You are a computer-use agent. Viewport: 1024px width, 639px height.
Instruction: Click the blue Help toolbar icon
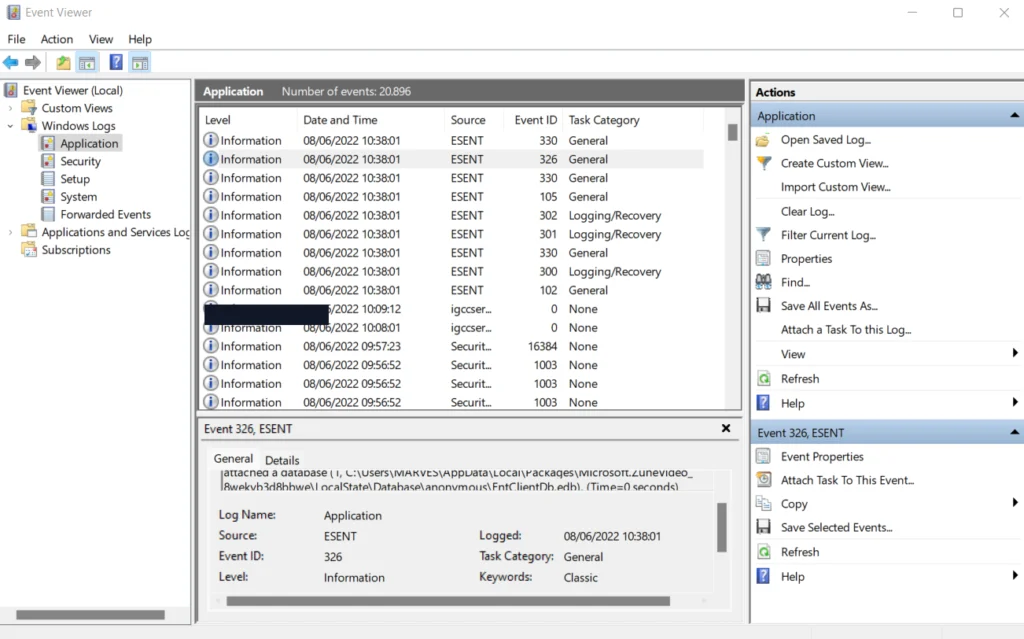pyautogui.click(x=116, y=63)
